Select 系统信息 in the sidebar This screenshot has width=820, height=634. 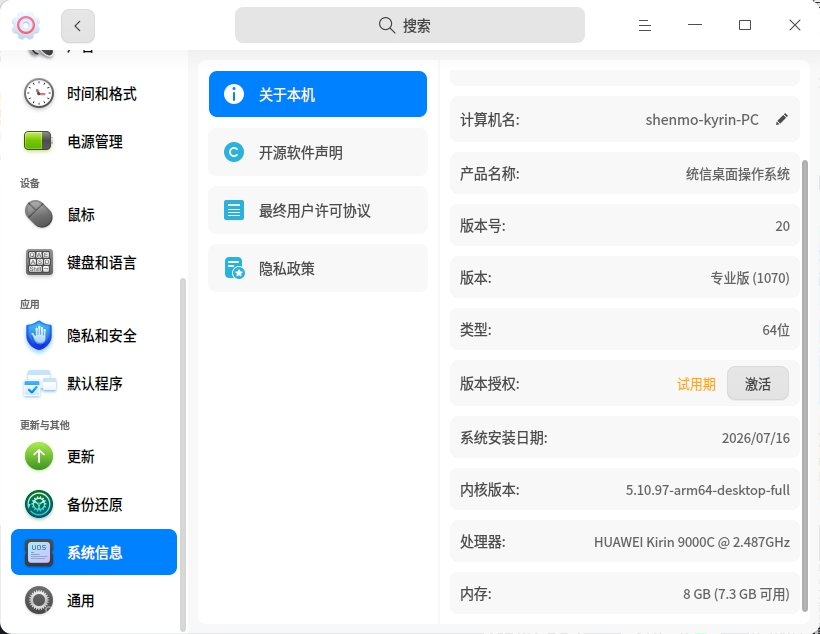coord(94,552)
